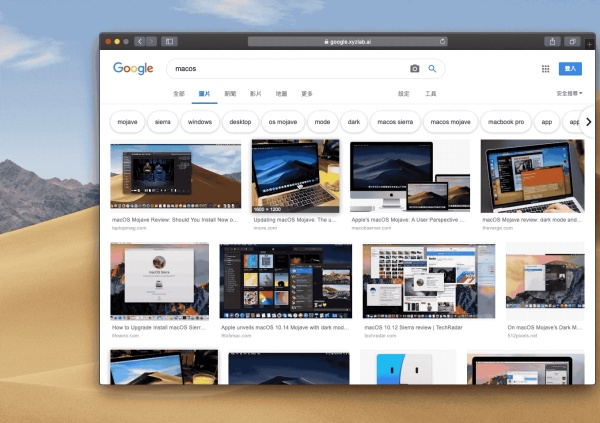The image size is (600, 423).
Task: Select the sierra suggestion chip
Action: (163, 122)
